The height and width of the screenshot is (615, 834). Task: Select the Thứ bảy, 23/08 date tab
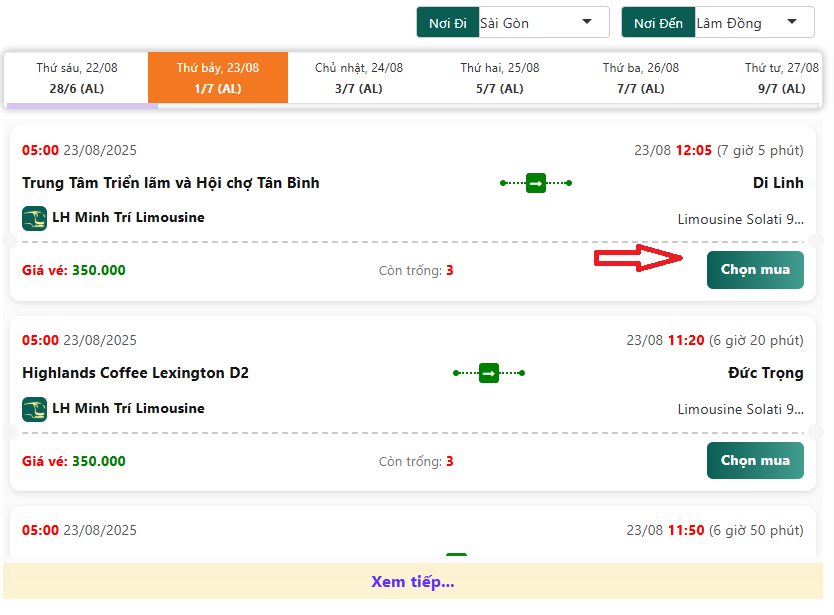[x=218, y=78]
